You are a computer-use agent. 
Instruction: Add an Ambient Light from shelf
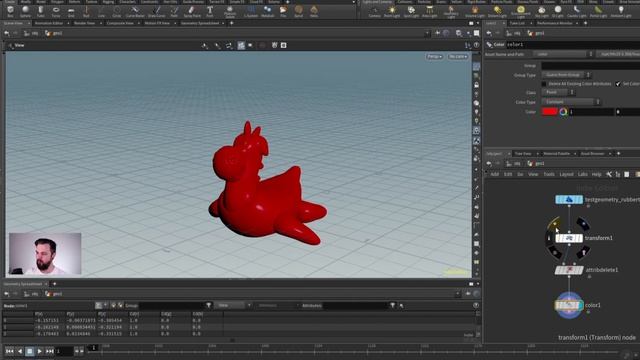point(621,11)
